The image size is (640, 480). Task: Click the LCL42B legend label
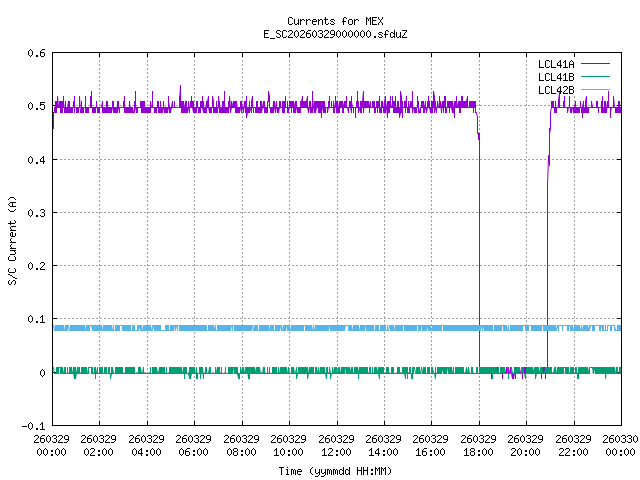(555, 90)
